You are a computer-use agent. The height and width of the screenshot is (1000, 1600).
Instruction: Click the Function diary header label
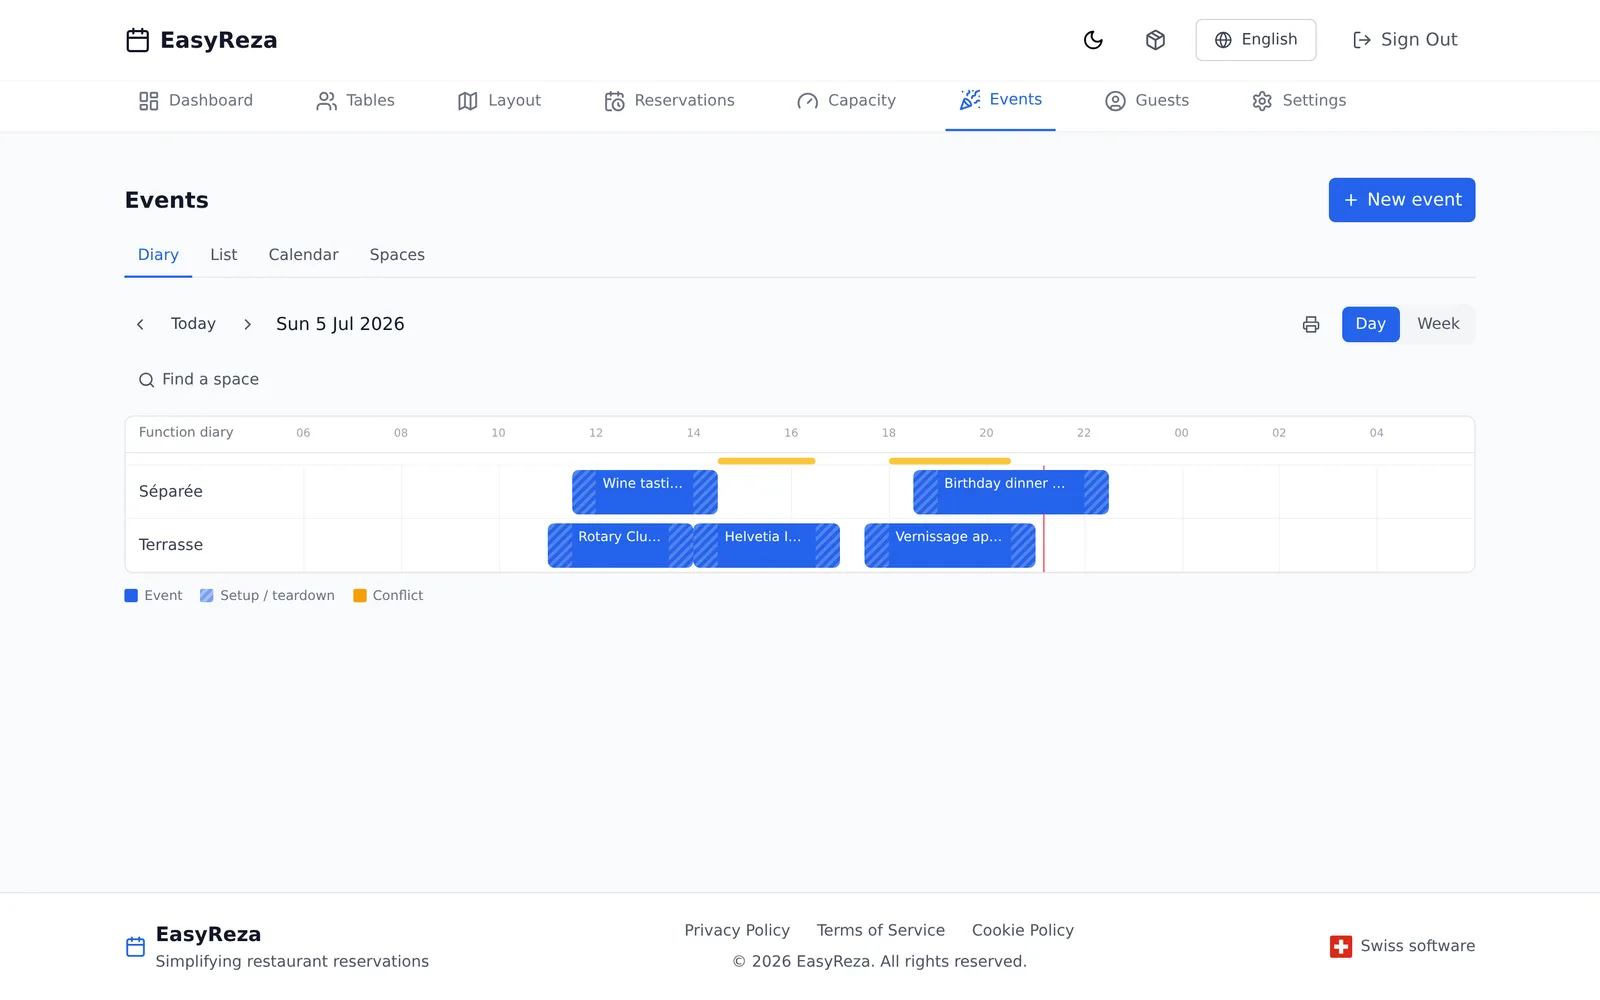coord(186,432)
